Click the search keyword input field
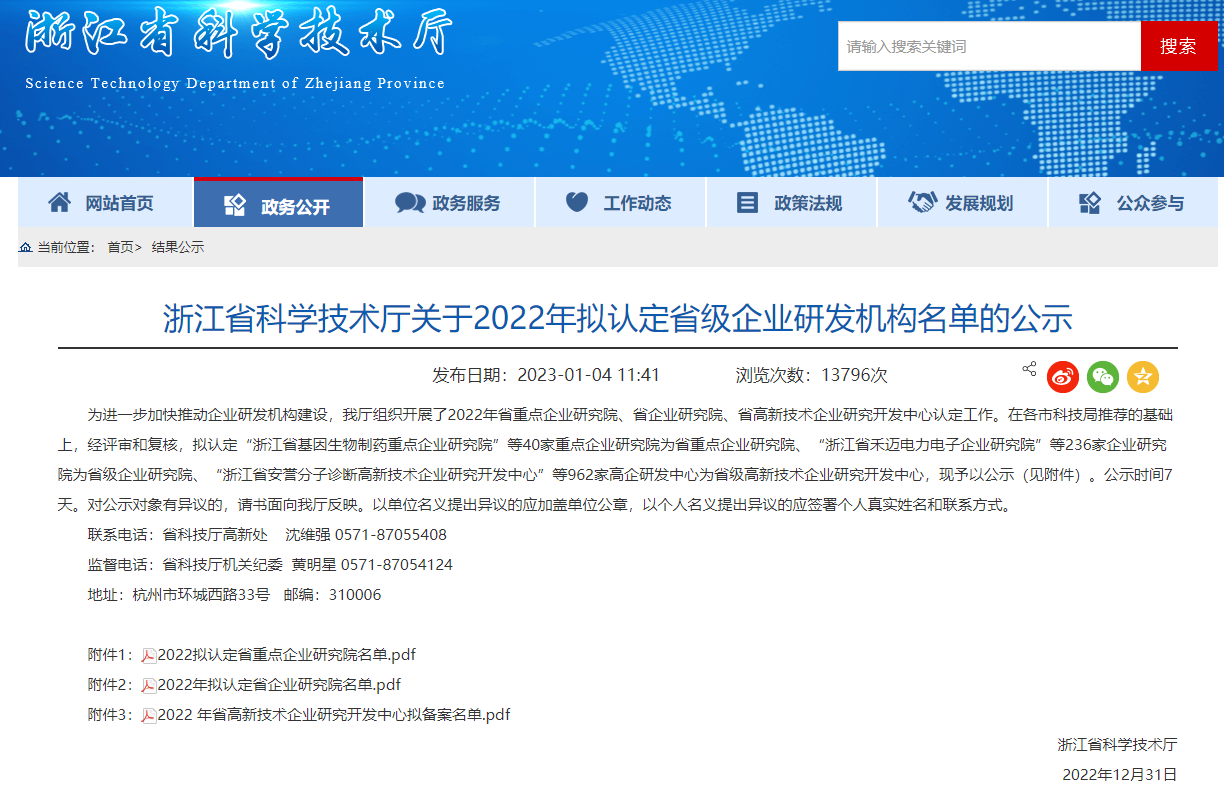The height and width of the screenshot is (799, 1224). (x=988, y=46)
